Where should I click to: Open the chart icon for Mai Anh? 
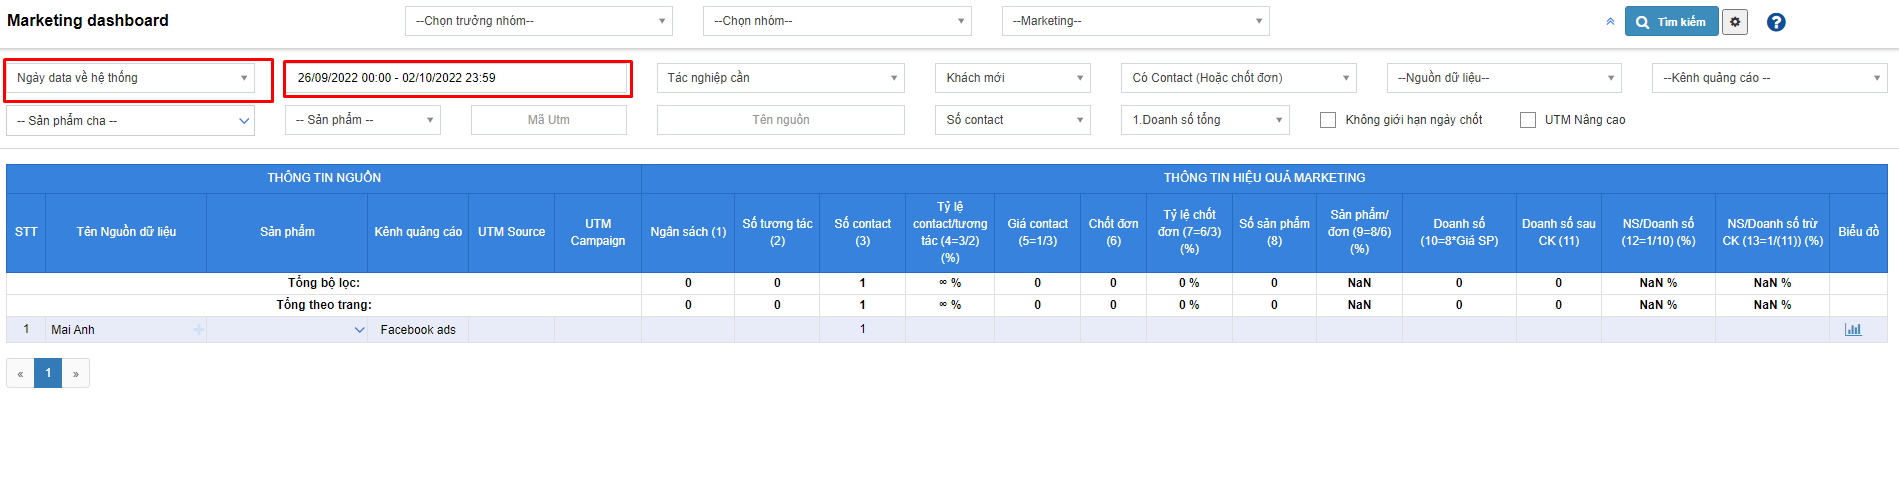tap(1853, 330)
